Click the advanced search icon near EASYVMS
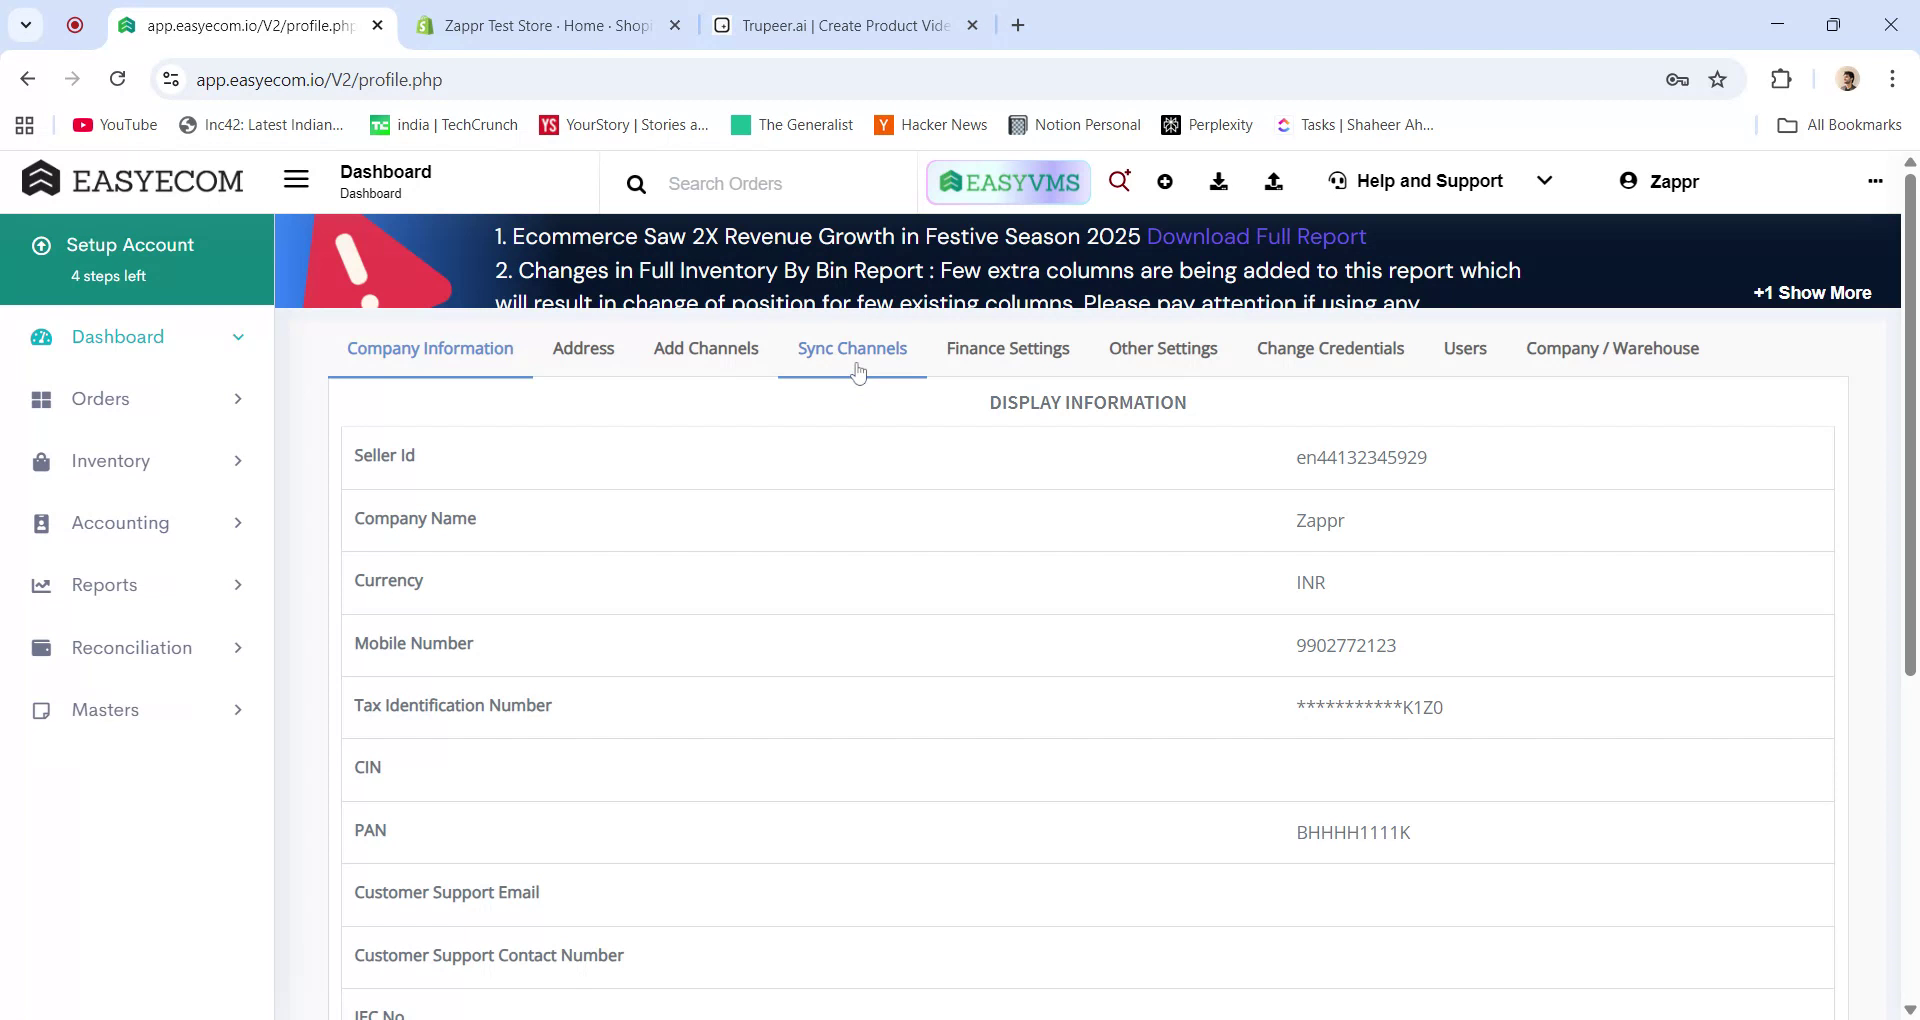The height and width of the screenshot is (1020, 1920). [x=1120, y=181]
